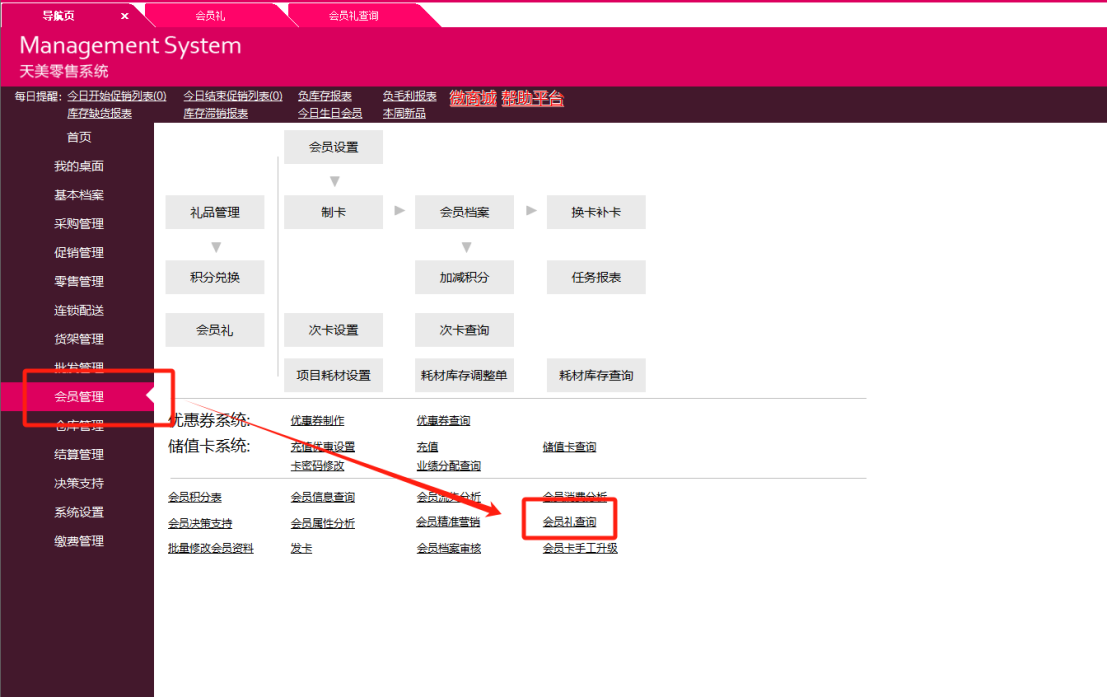Open 会员管理 in the sidebar
Screen dimensions: 1107x697
pyautogui.click(x=79, y=397)
